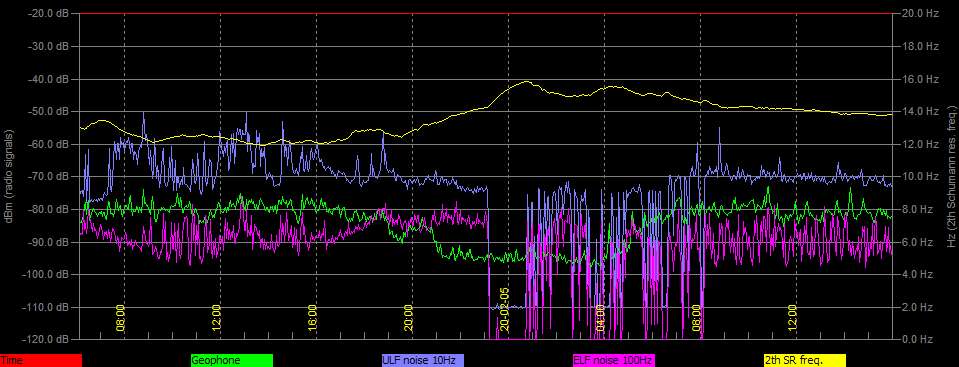Select the 20:00 time axis marker
The width and height of the screenshot is (959, 367).
coord(408,317)
